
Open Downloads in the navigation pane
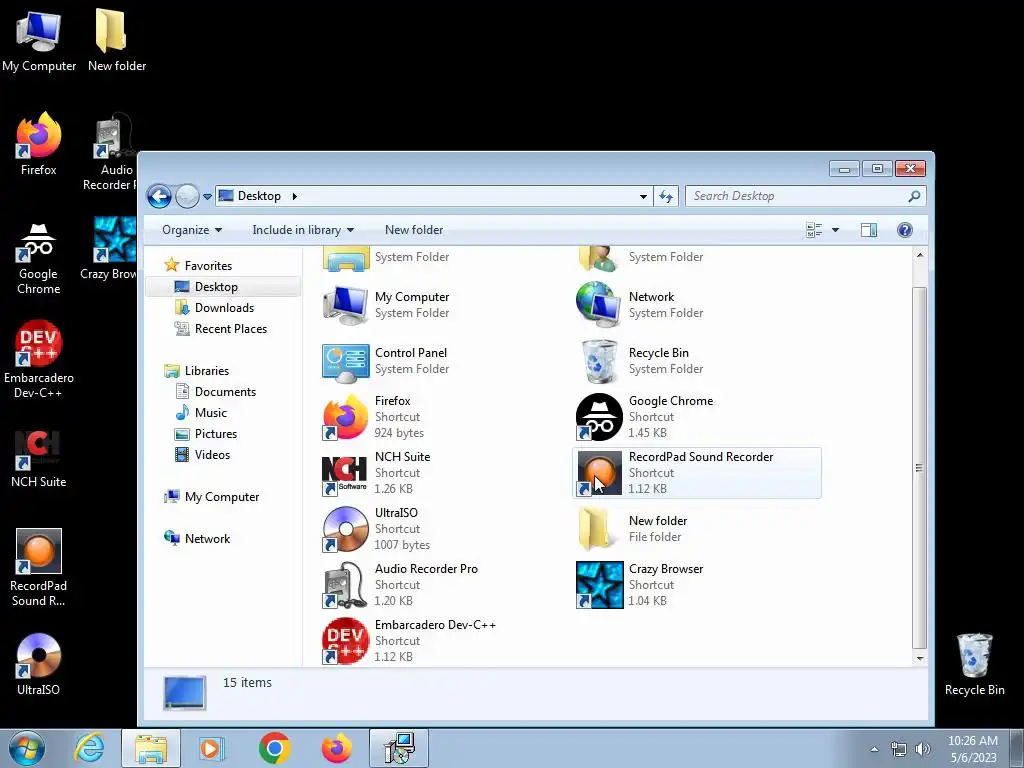click(224, 308)
